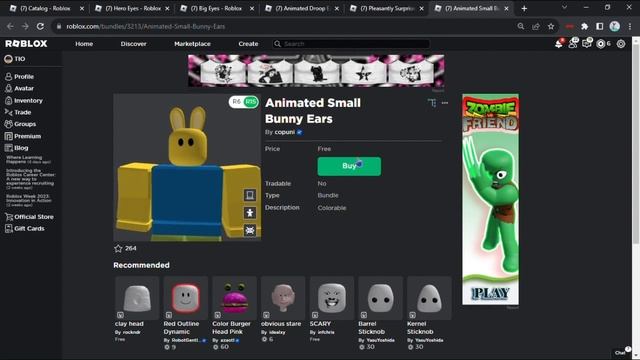
Task: Switch to Animated Droop tab
Action: point(302,8)
